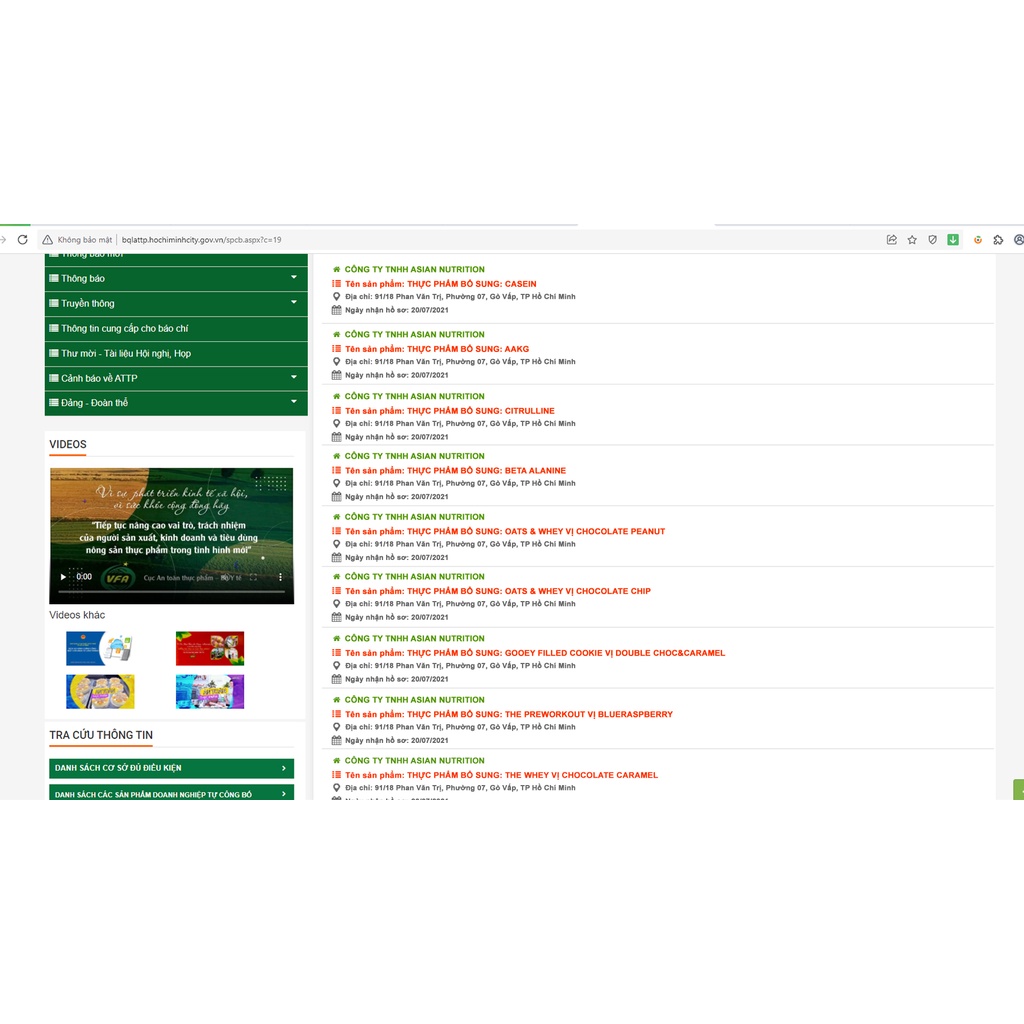Open 'Đảng - Đoàn thể' menu item

176,403
